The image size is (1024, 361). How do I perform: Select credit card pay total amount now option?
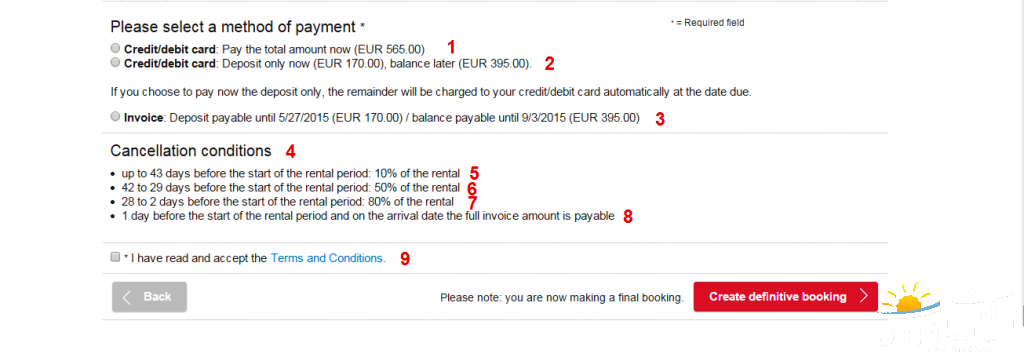(116, 48)
